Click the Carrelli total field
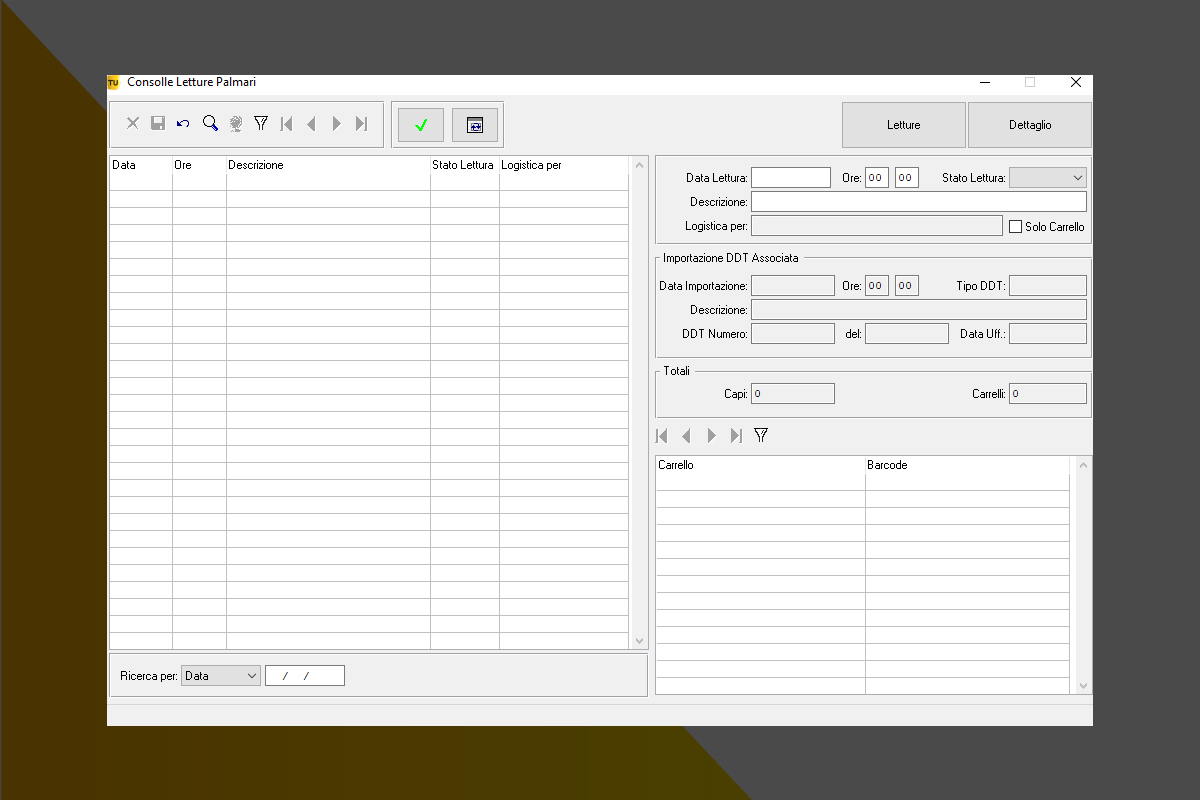The height and width of the screenshot is (800, 1200). coord(1048,394)
